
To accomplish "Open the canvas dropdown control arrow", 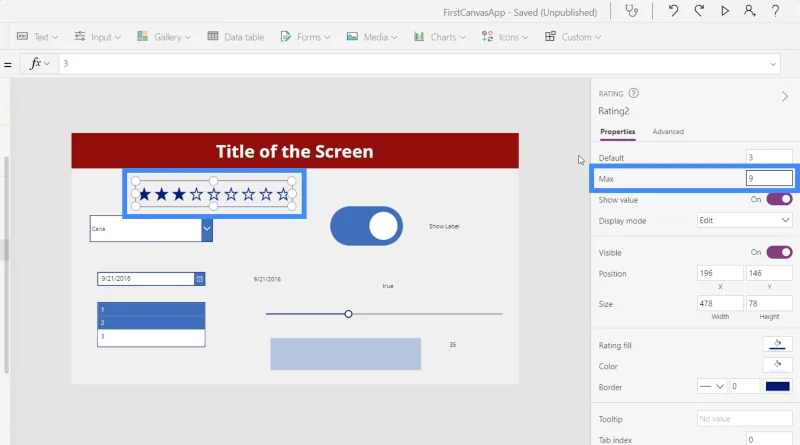I will click(x=207, y=229).
